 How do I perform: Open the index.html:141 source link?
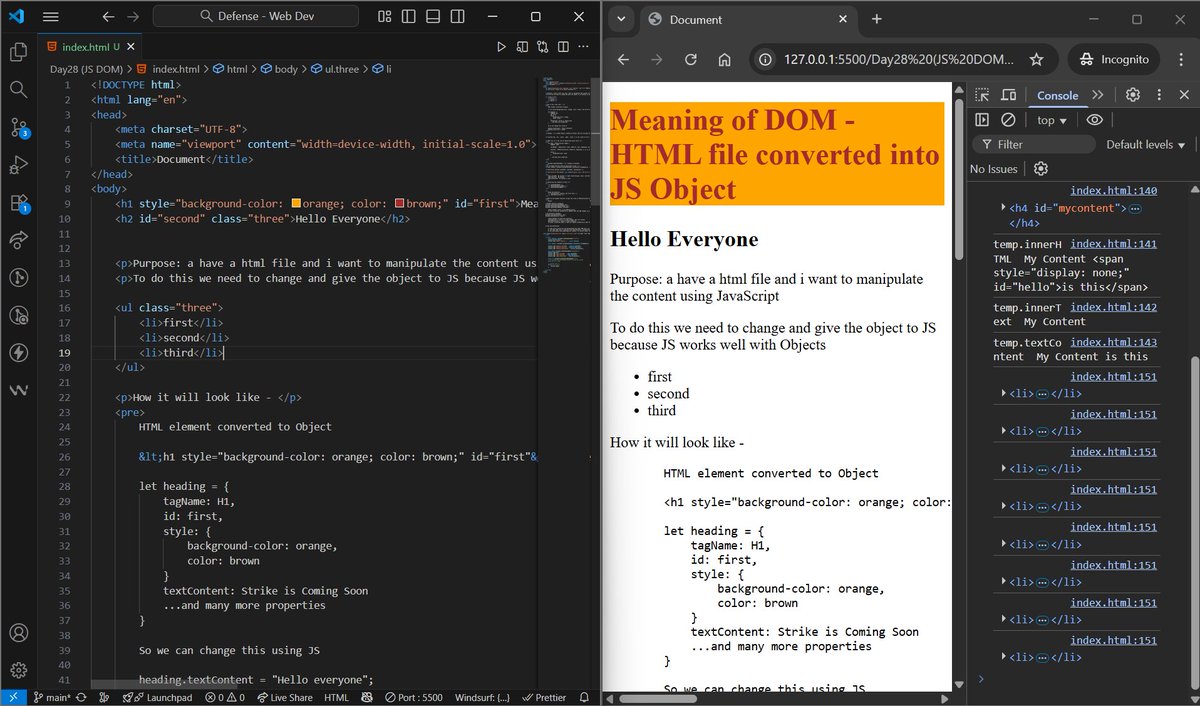pos(1113,243)
